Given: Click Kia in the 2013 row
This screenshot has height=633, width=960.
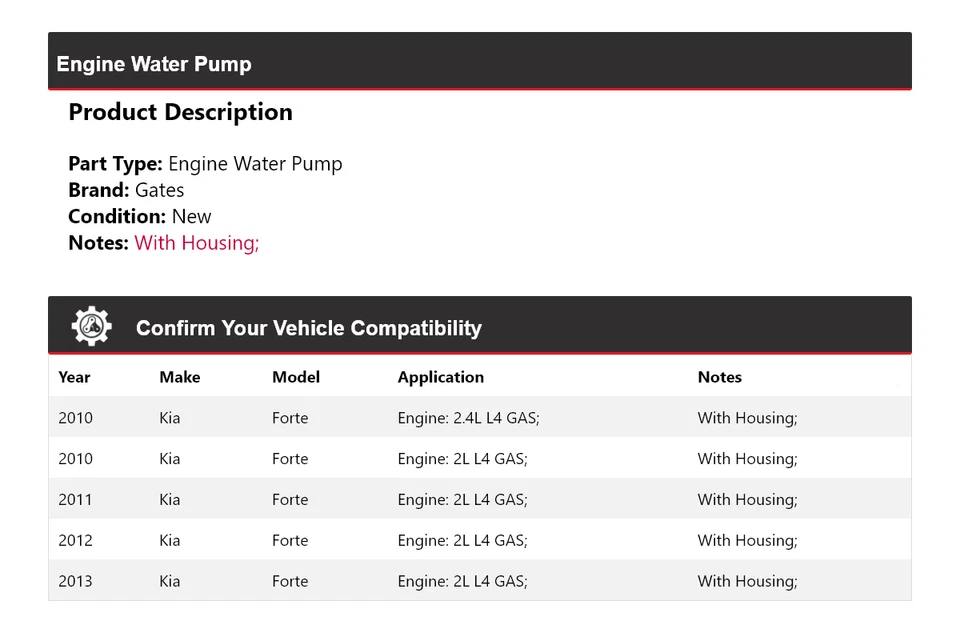Looking at the screenshot, I should coord(170,582).
